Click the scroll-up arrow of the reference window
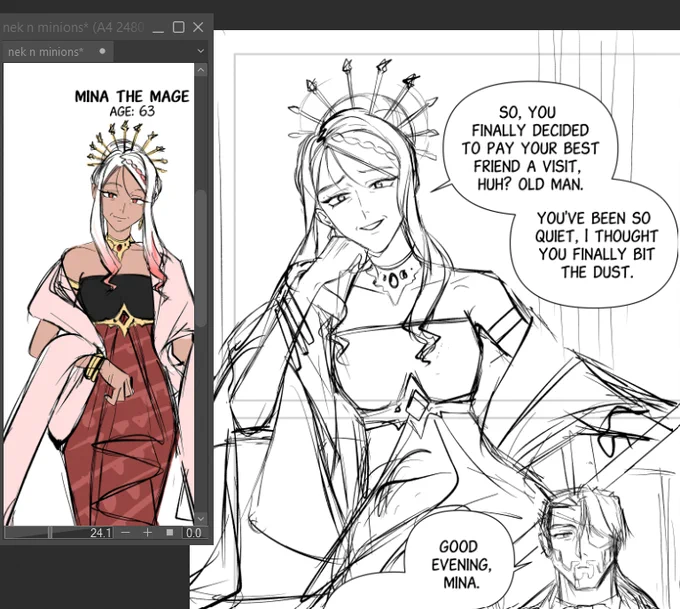This screenshot has height=609, width=680. (200, 70)
